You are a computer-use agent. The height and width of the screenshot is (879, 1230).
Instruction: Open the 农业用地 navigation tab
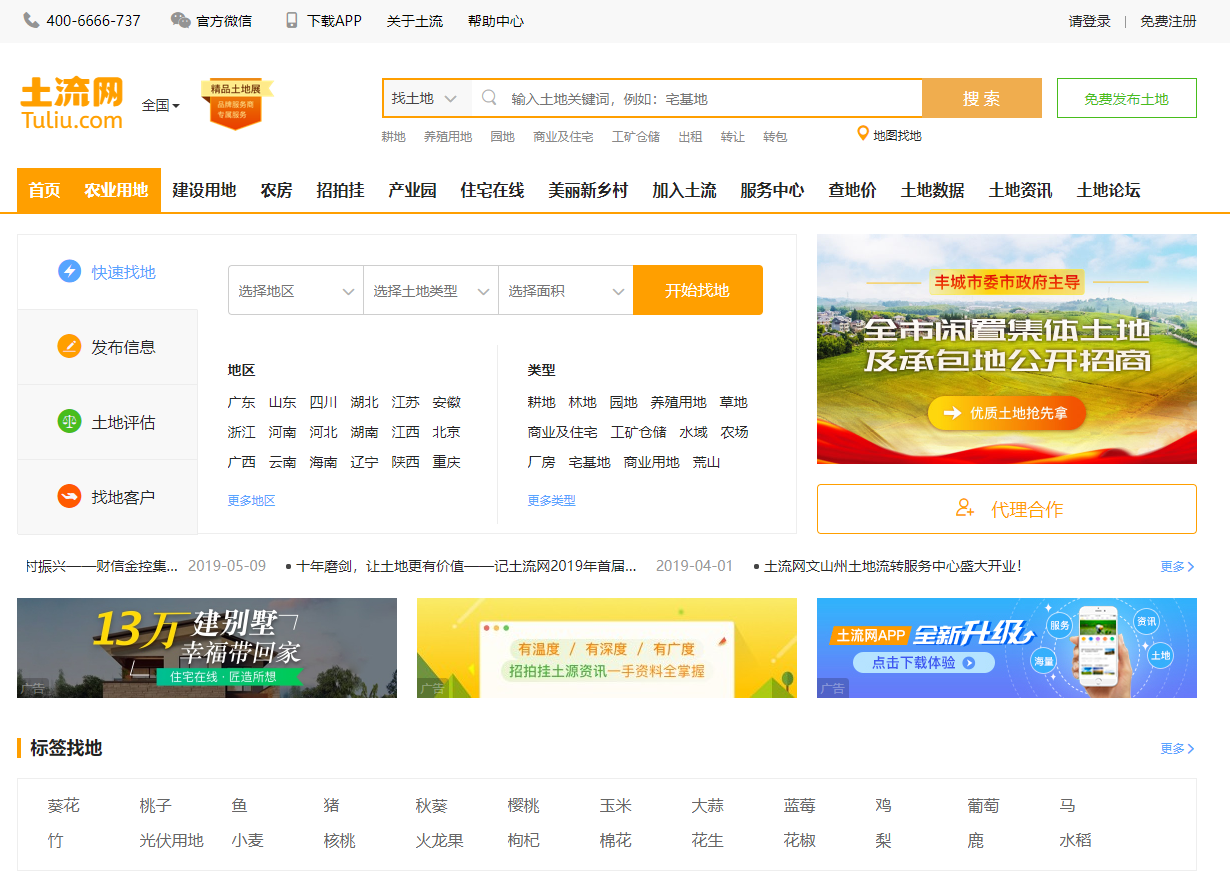116,190
